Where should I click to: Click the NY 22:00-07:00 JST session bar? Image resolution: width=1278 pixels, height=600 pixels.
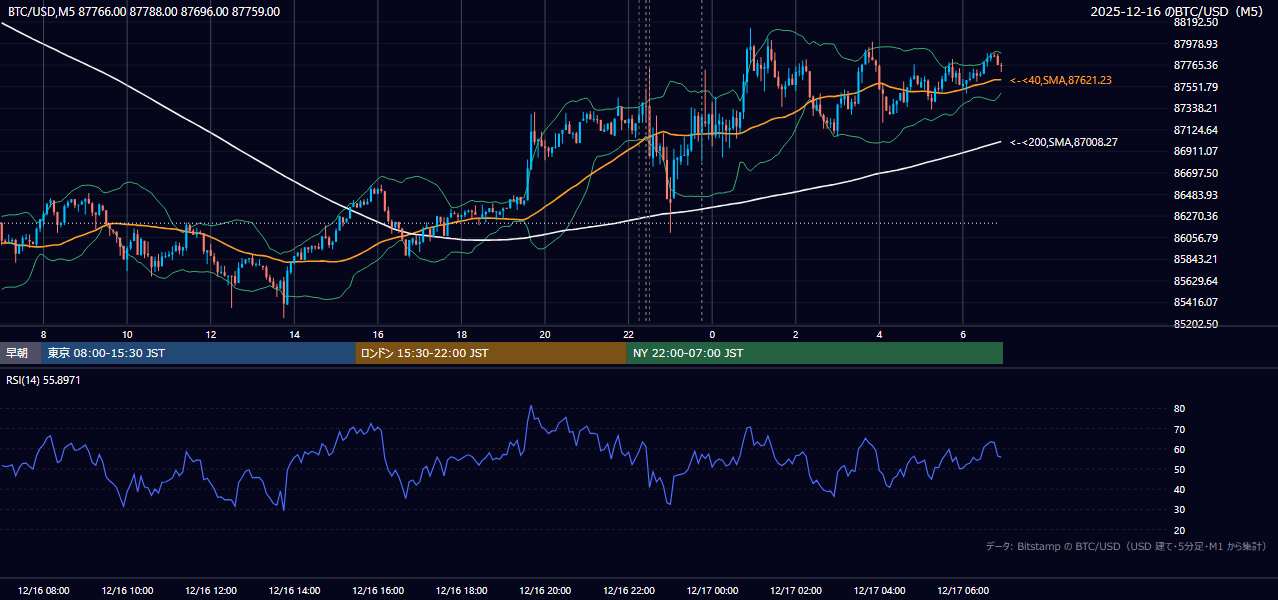(x=815, y=353)
